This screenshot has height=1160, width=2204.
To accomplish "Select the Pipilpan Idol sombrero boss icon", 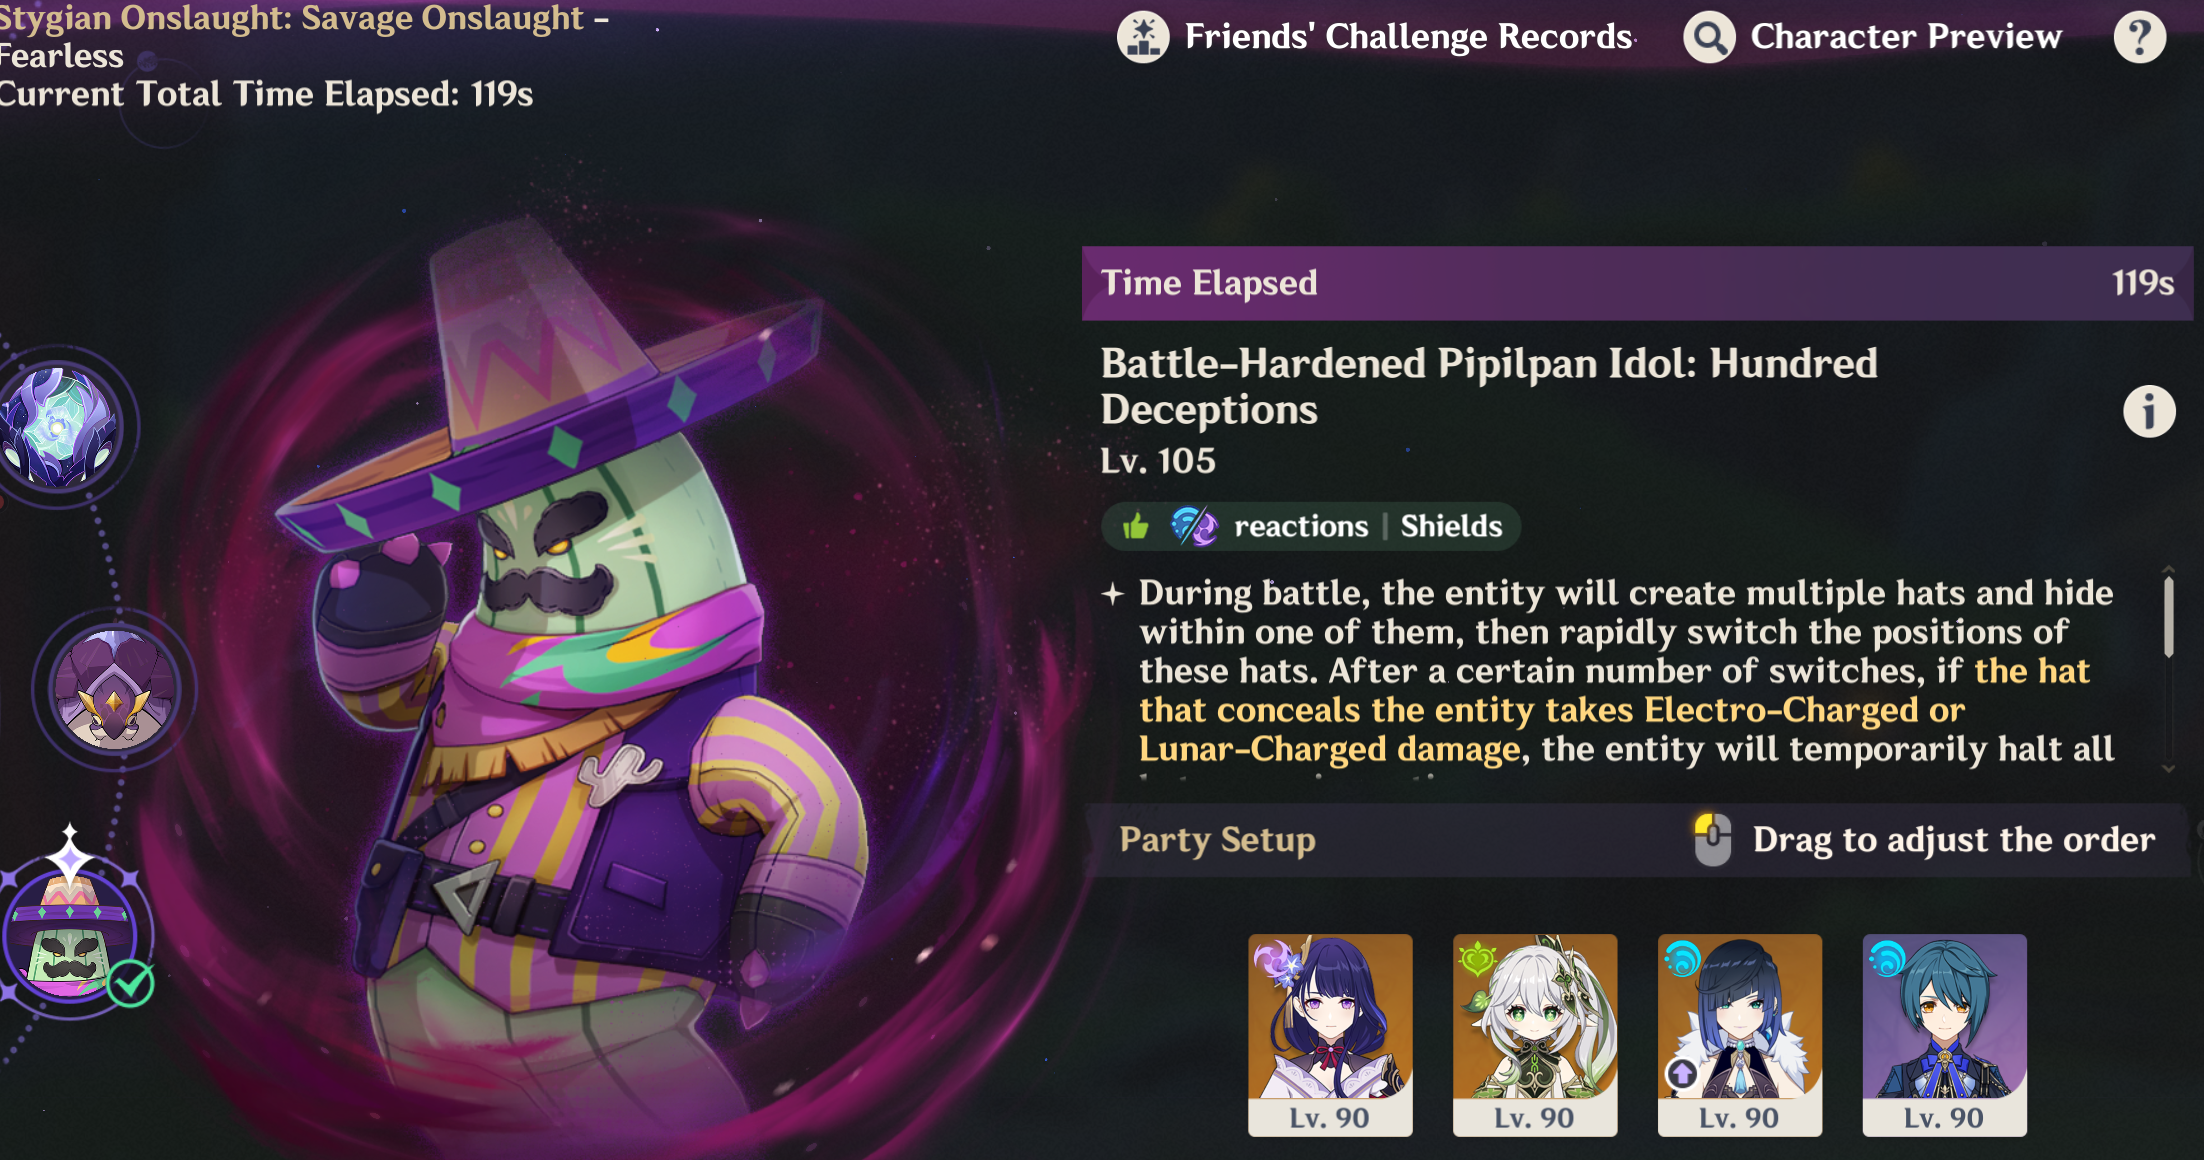I will pyautogui.click(x=68, y=935).
